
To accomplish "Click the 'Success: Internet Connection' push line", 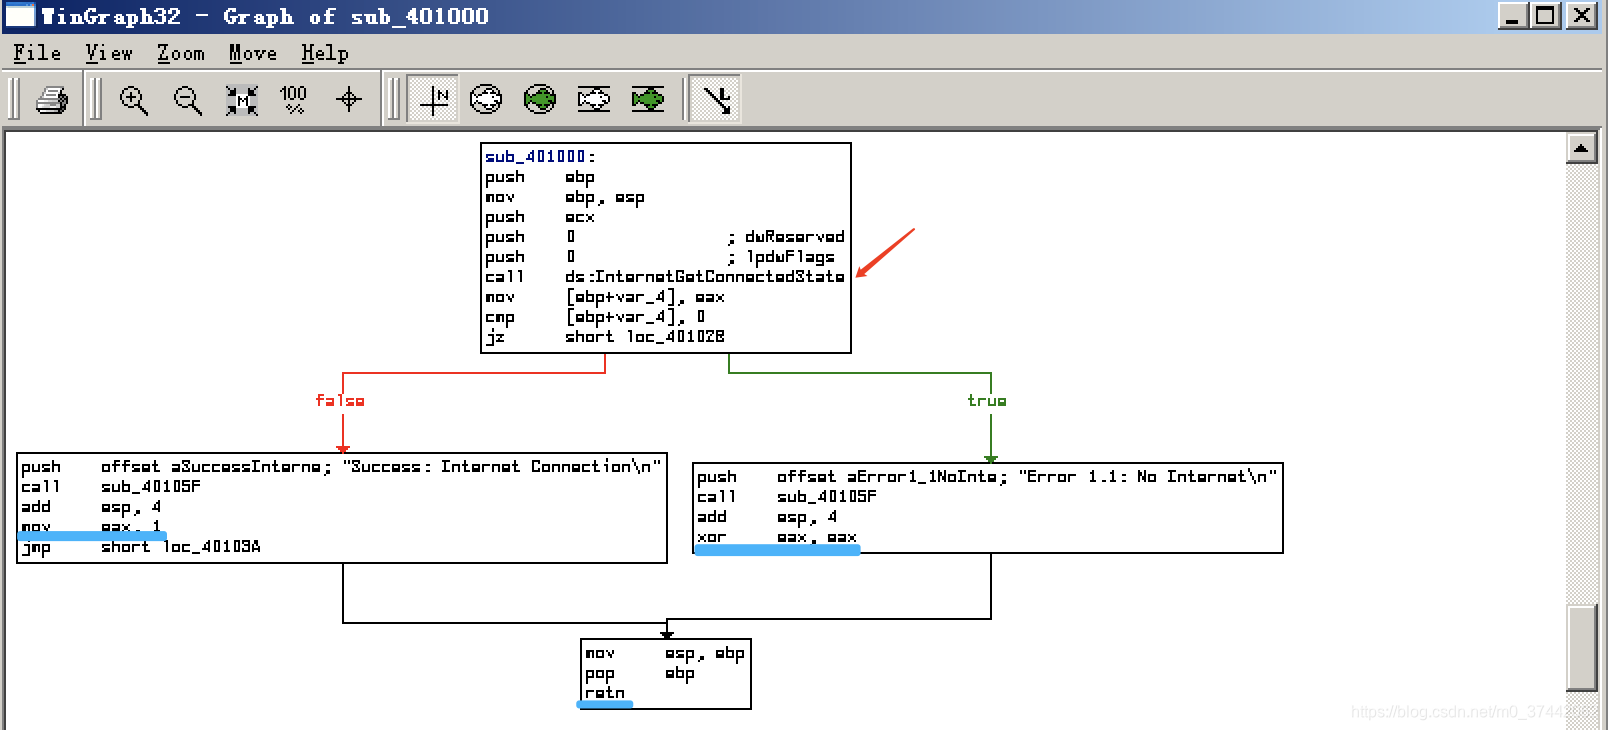I will [341, 467].
